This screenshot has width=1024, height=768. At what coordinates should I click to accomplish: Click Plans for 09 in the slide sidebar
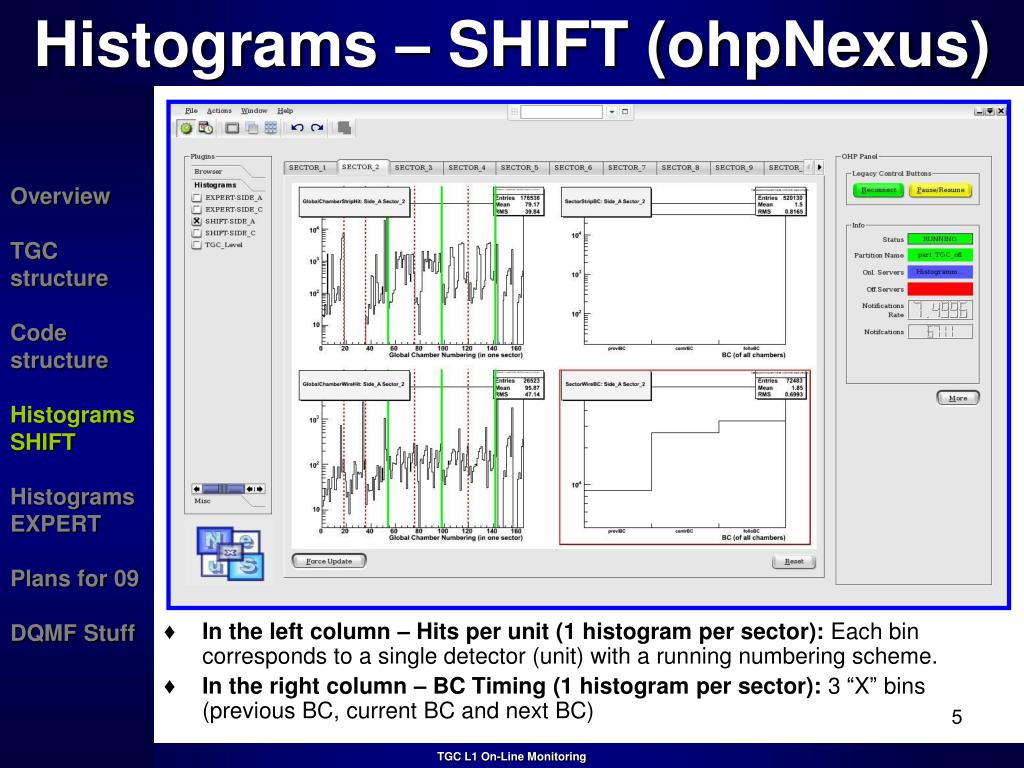pos(74,578)
